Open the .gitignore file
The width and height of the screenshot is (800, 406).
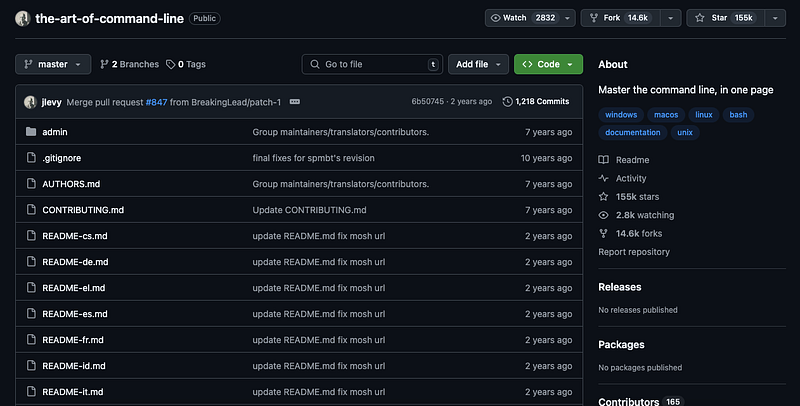(62, 158)
